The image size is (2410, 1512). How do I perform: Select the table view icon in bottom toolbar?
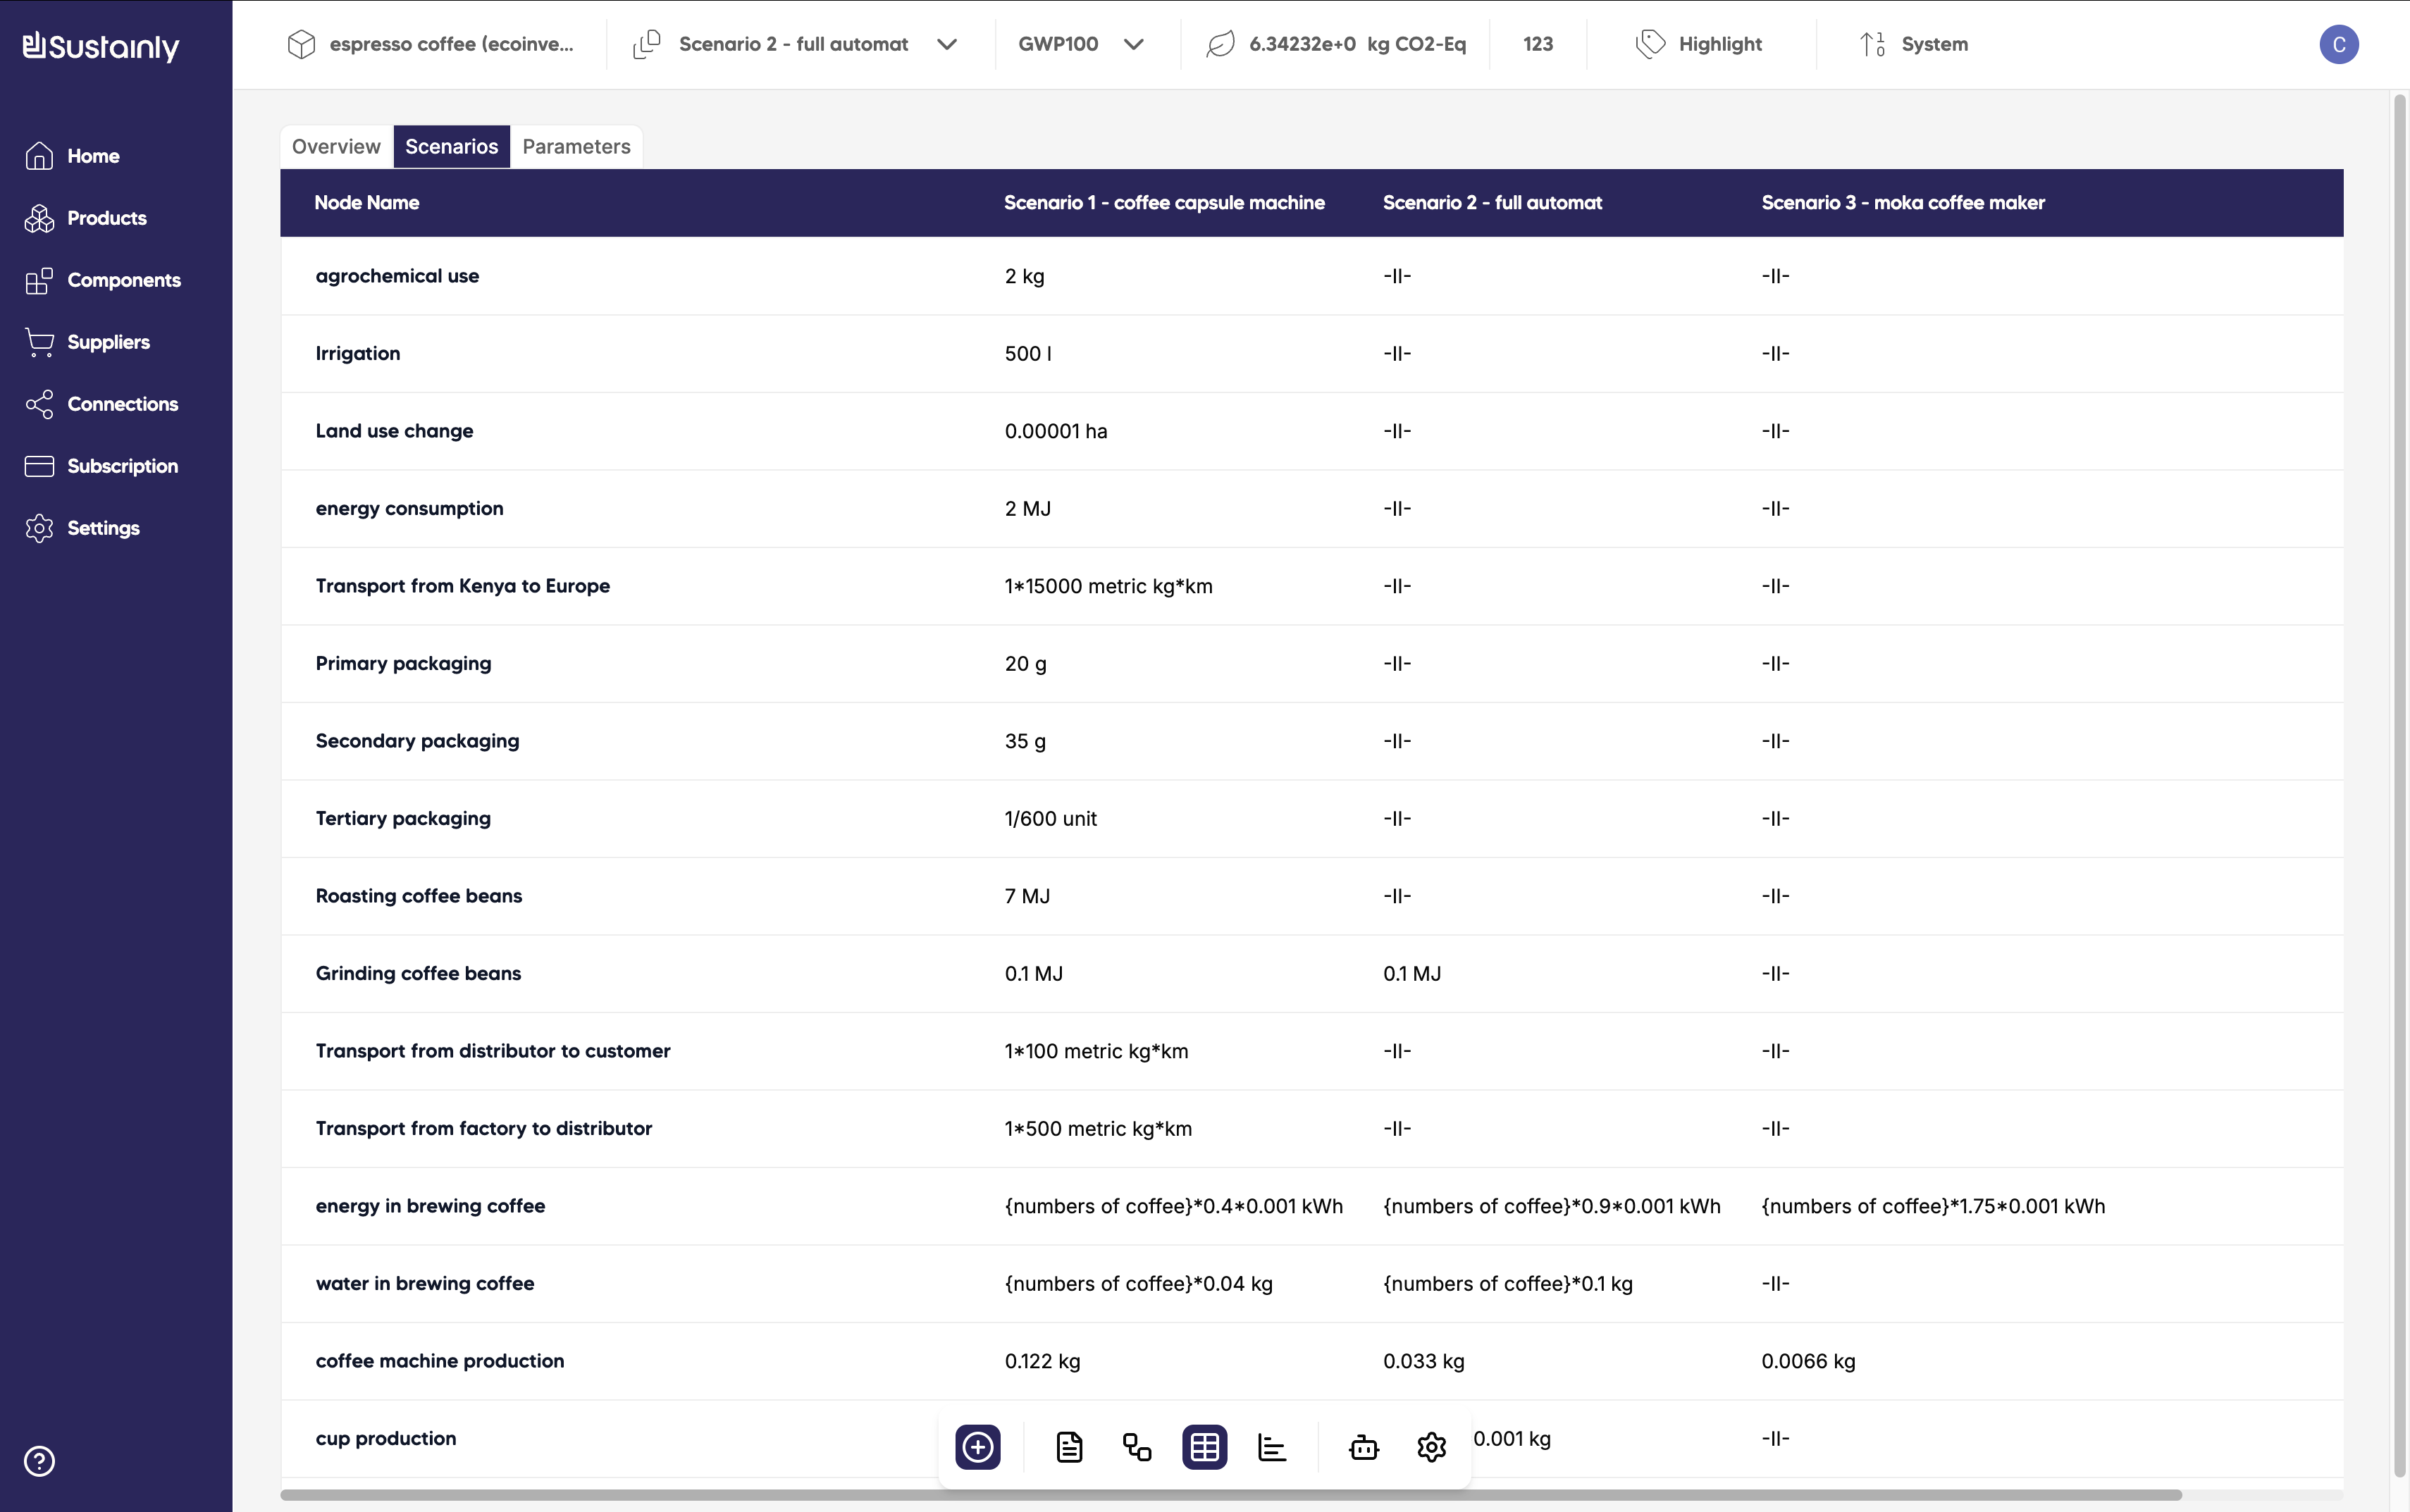pyautogui.click(x=1204, y=1447)
